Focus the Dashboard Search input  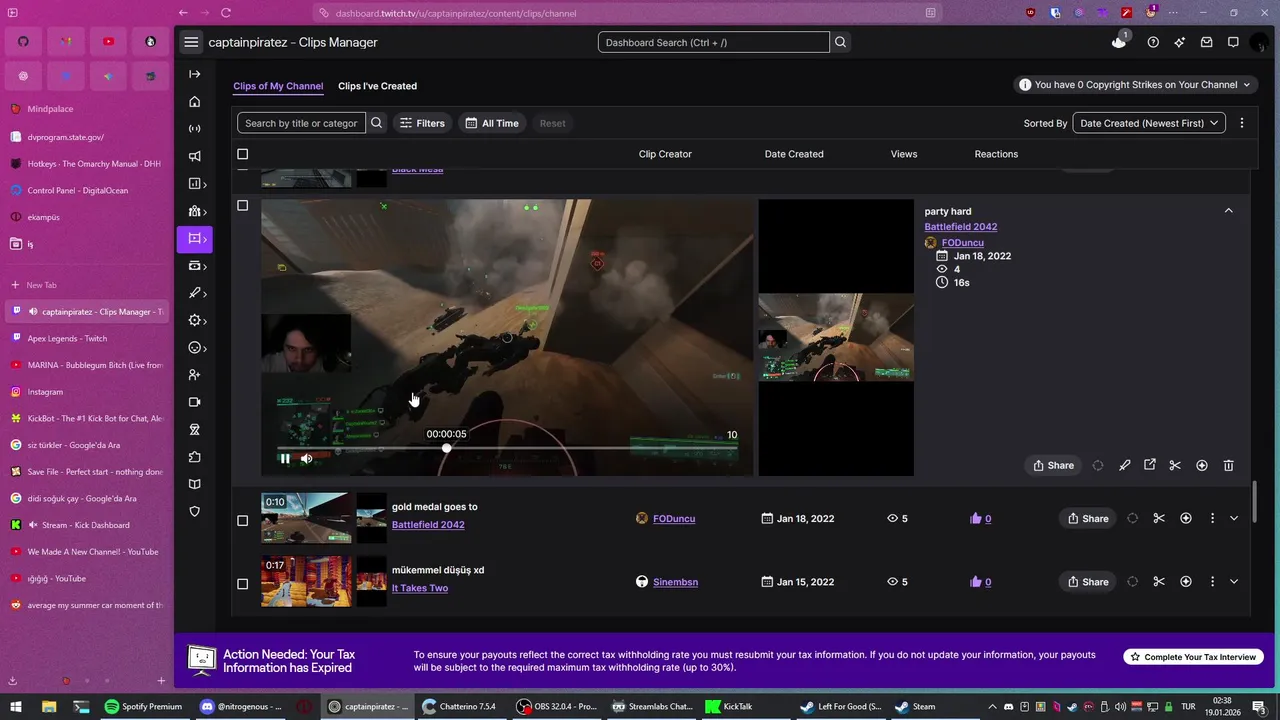pyautogui.click(x=714, y=42)
